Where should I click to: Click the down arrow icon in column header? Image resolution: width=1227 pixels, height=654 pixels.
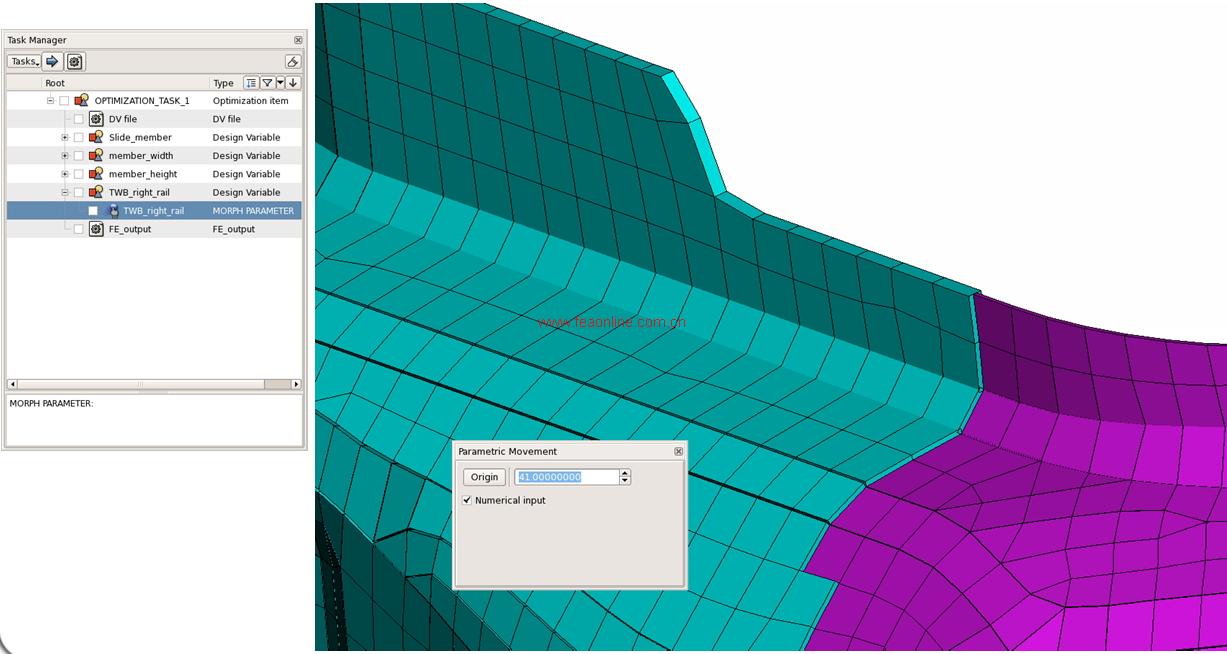[293, 83]
